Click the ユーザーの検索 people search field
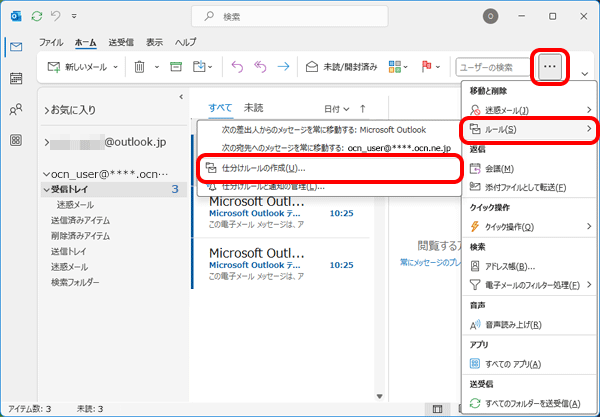This screenshot has width=600, height=417. [x=492, y=67]
